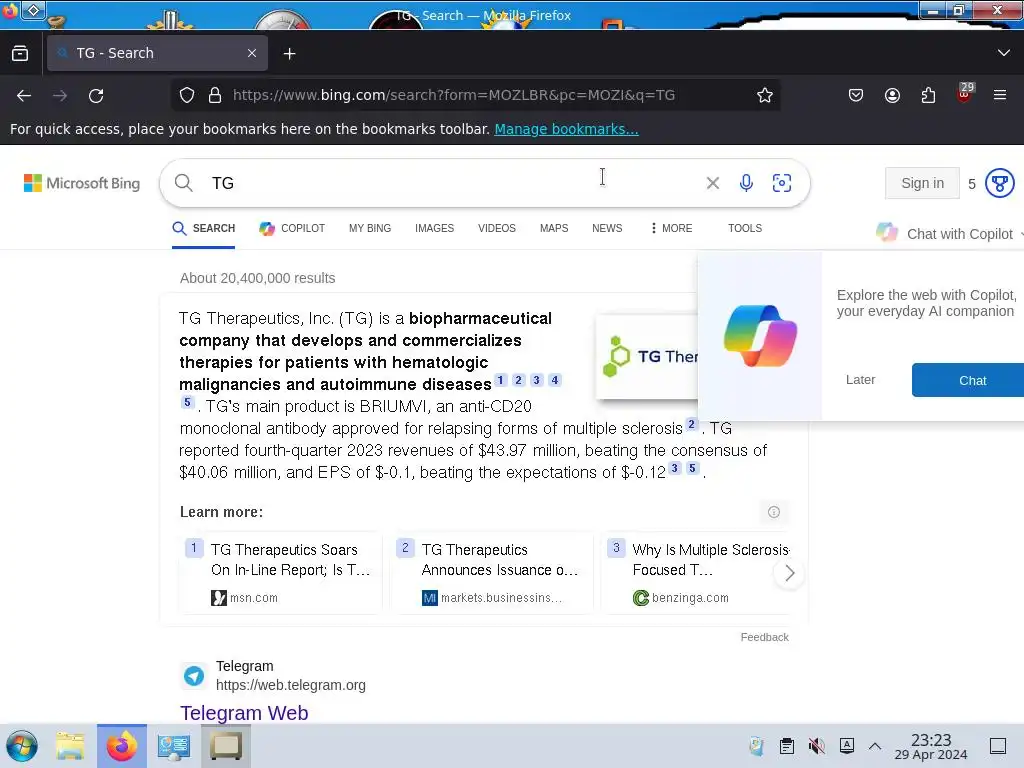Clear the Bing search query
The image size is (1024, 768).
[x=712, y=184]
